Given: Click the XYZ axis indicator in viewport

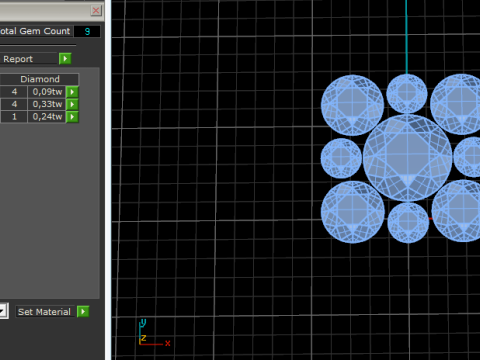Looking at the screenshot, I should tap(154, 333).
